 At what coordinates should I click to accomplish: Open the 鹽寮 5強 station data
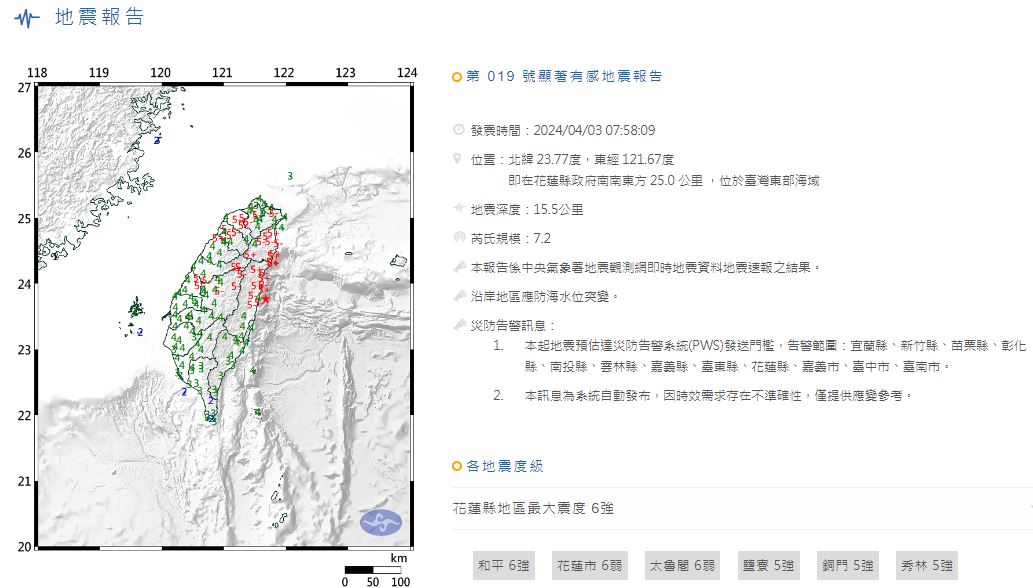coord(767,566)
